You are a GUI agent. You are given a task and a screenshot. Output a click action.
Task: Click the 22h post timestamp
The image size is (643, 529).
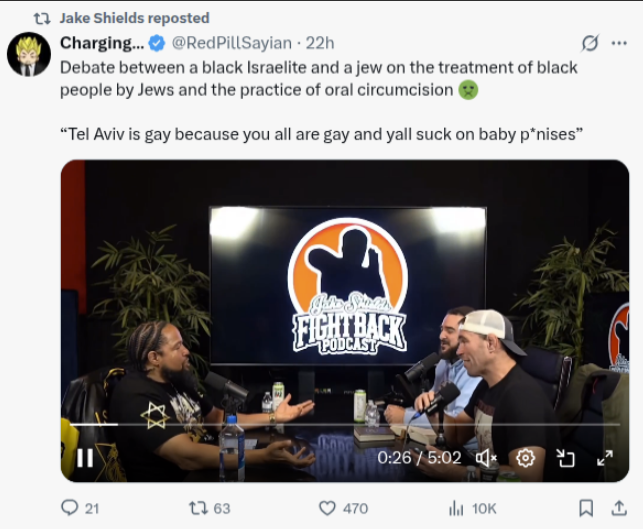pos(320,43)
